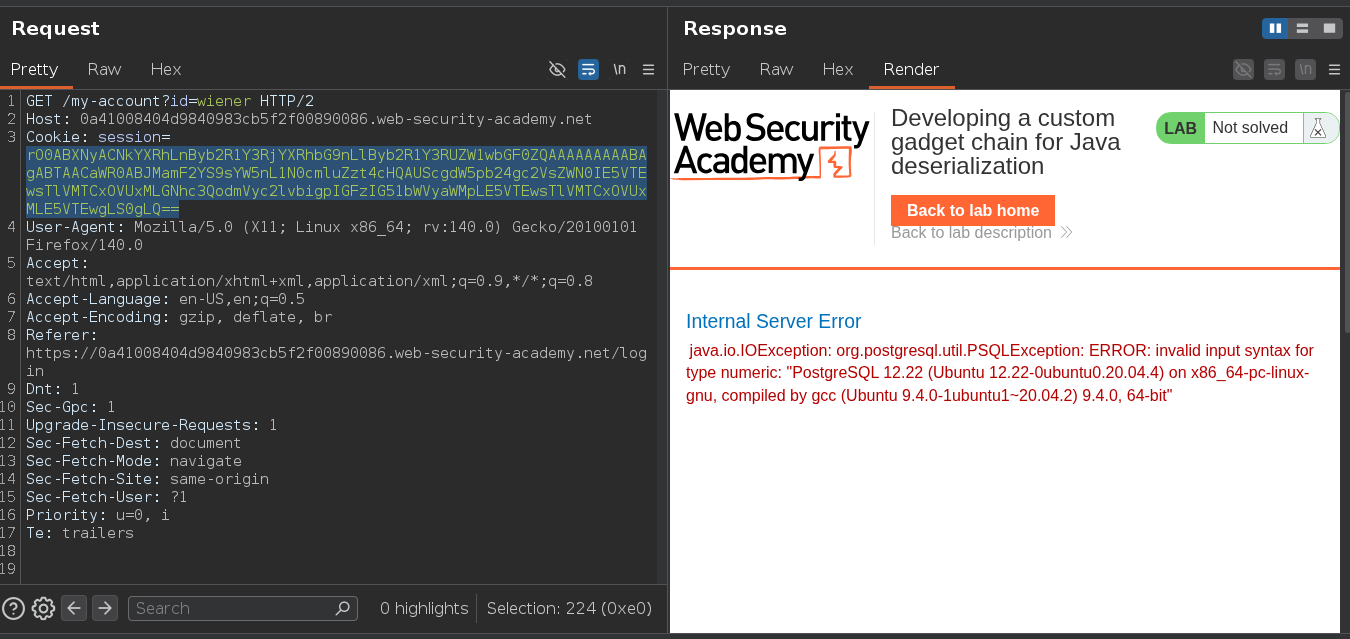Toggle hide non-printable characters in Request
1350x639 pixels.
(558, 69)
